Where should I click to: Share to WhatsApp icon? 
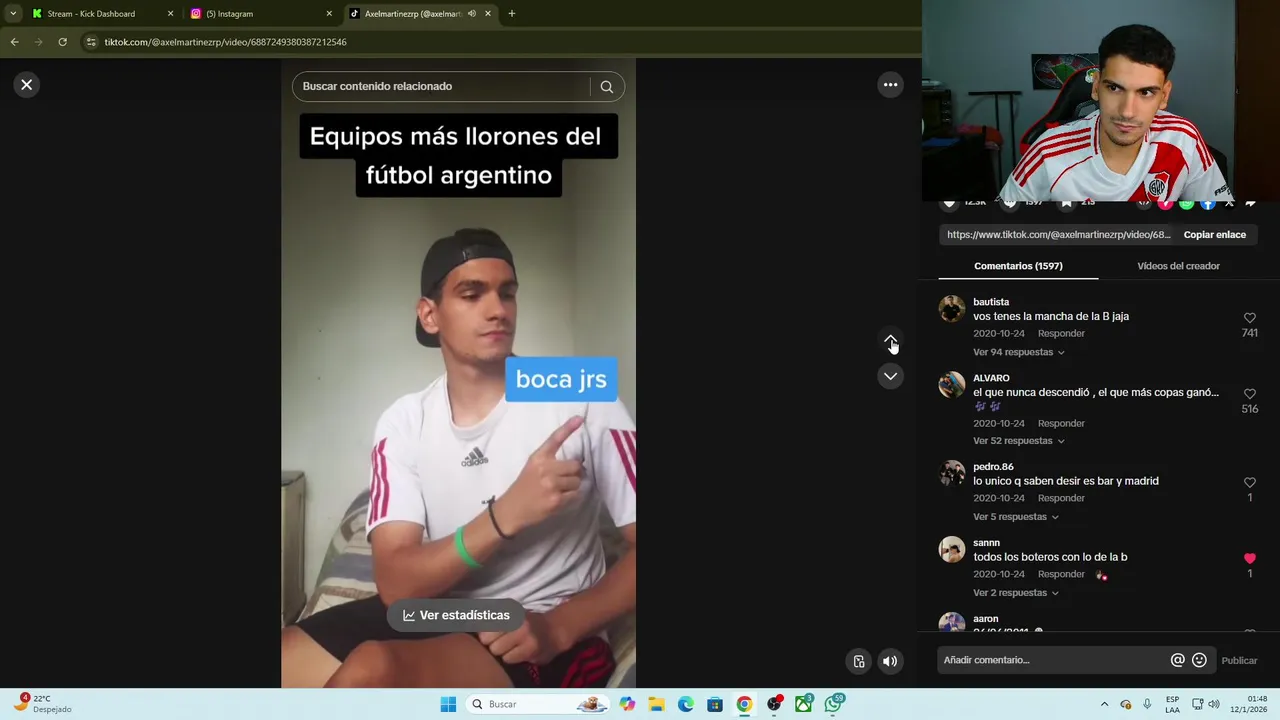click(x=1186, y=203)
